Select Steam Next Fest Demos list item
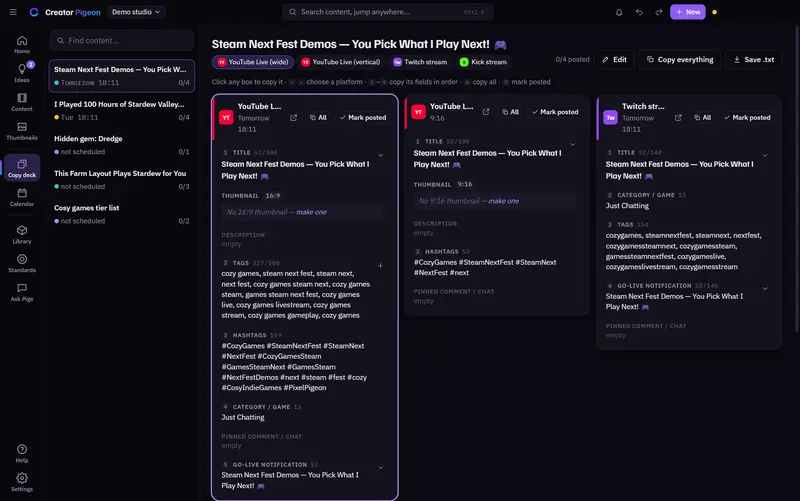Screen dimensions: 800x501 122,76
